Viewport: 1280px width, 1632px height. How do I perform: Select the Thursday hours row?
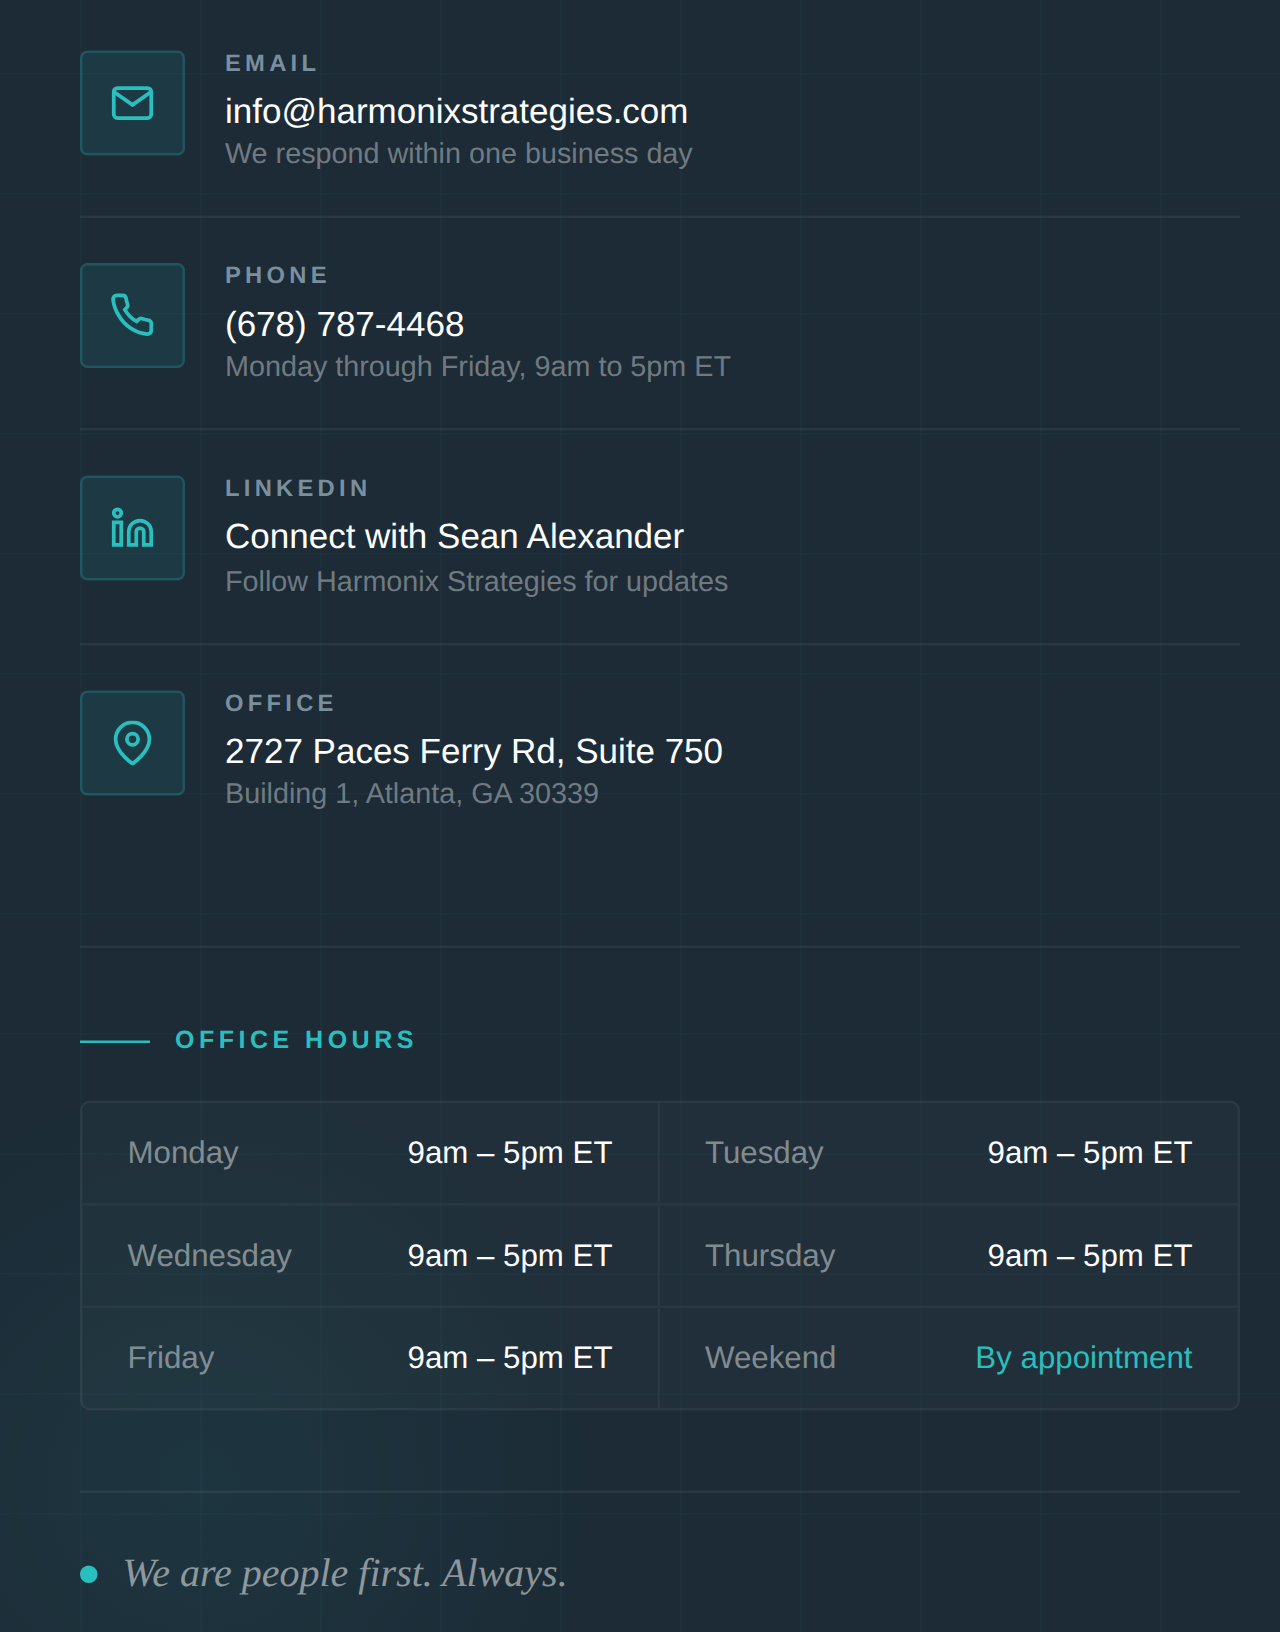pos(948,1256)
